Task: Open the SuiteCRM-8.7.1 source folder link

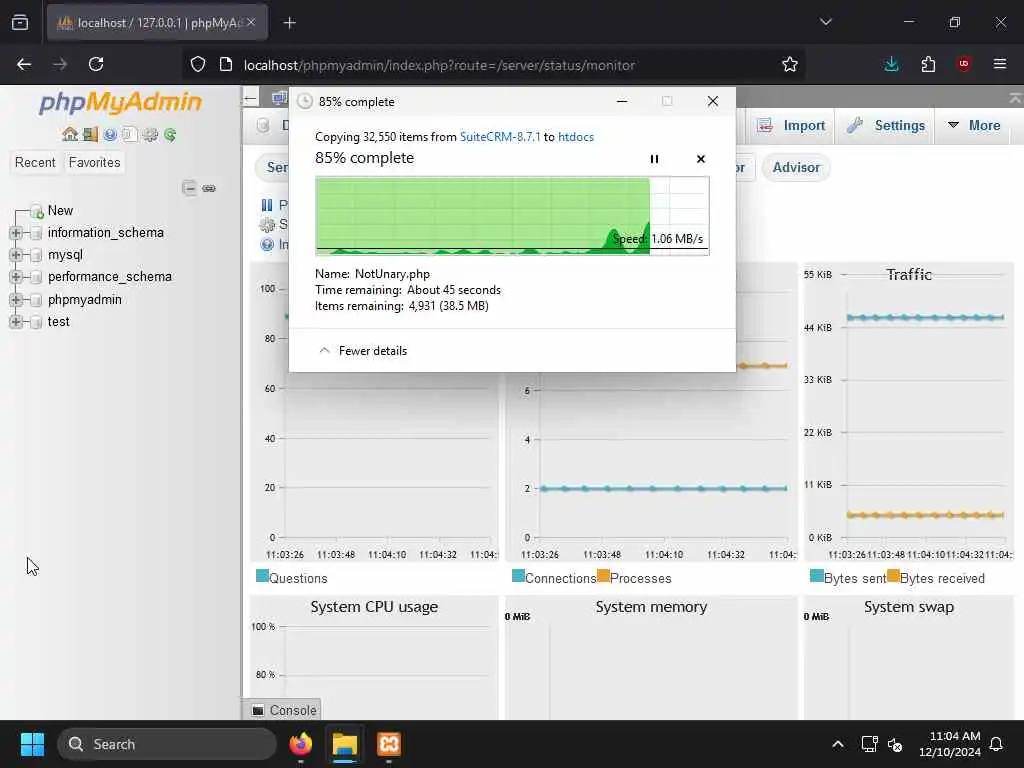Action: tap(500, 136)
